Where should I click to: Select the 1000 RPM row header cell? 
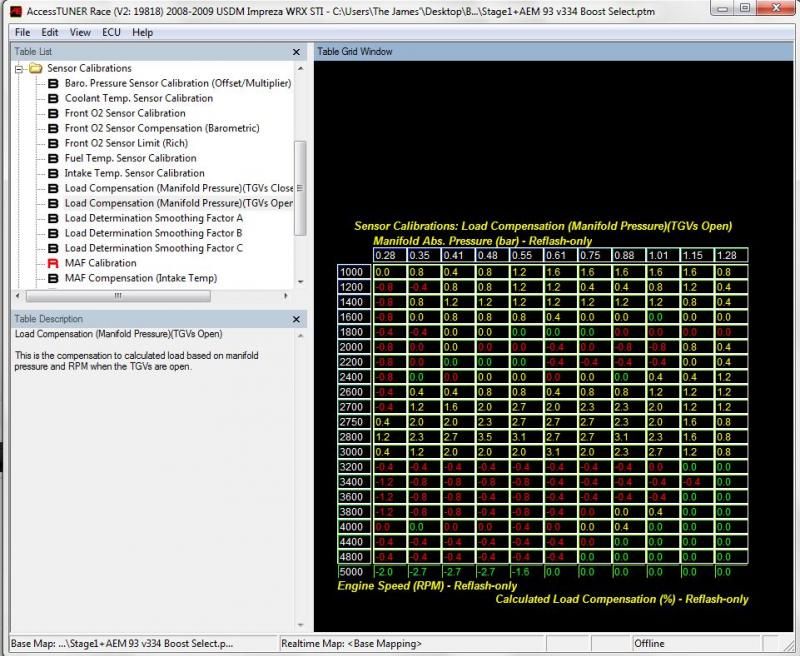coord(353,272)
